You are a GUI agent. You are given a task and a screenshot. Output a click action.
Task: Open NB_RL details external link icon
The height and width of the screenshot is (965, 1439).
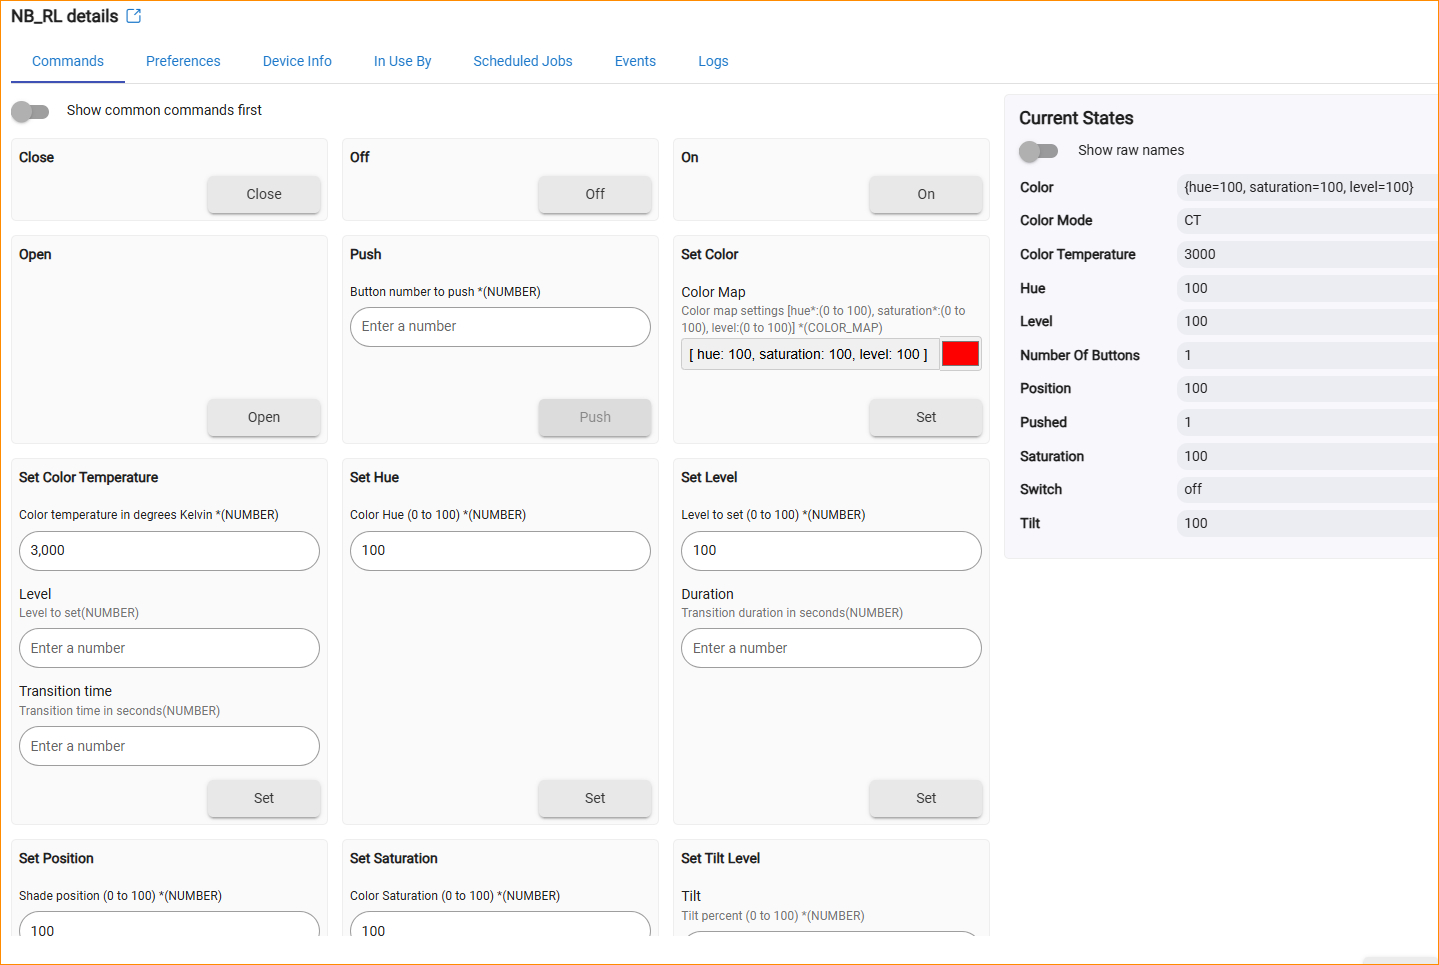134,16
